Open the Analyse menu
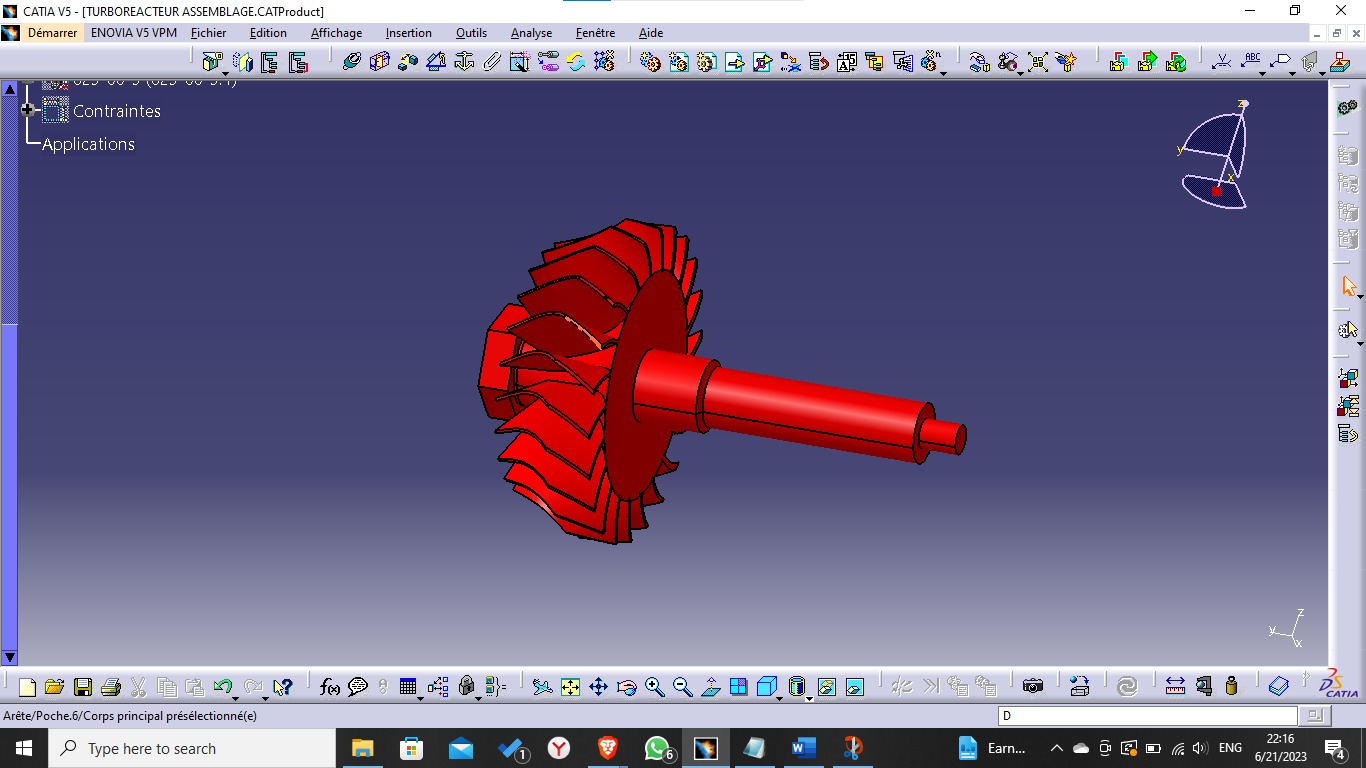Viewport: 1366px width, 768px height. 532,33
